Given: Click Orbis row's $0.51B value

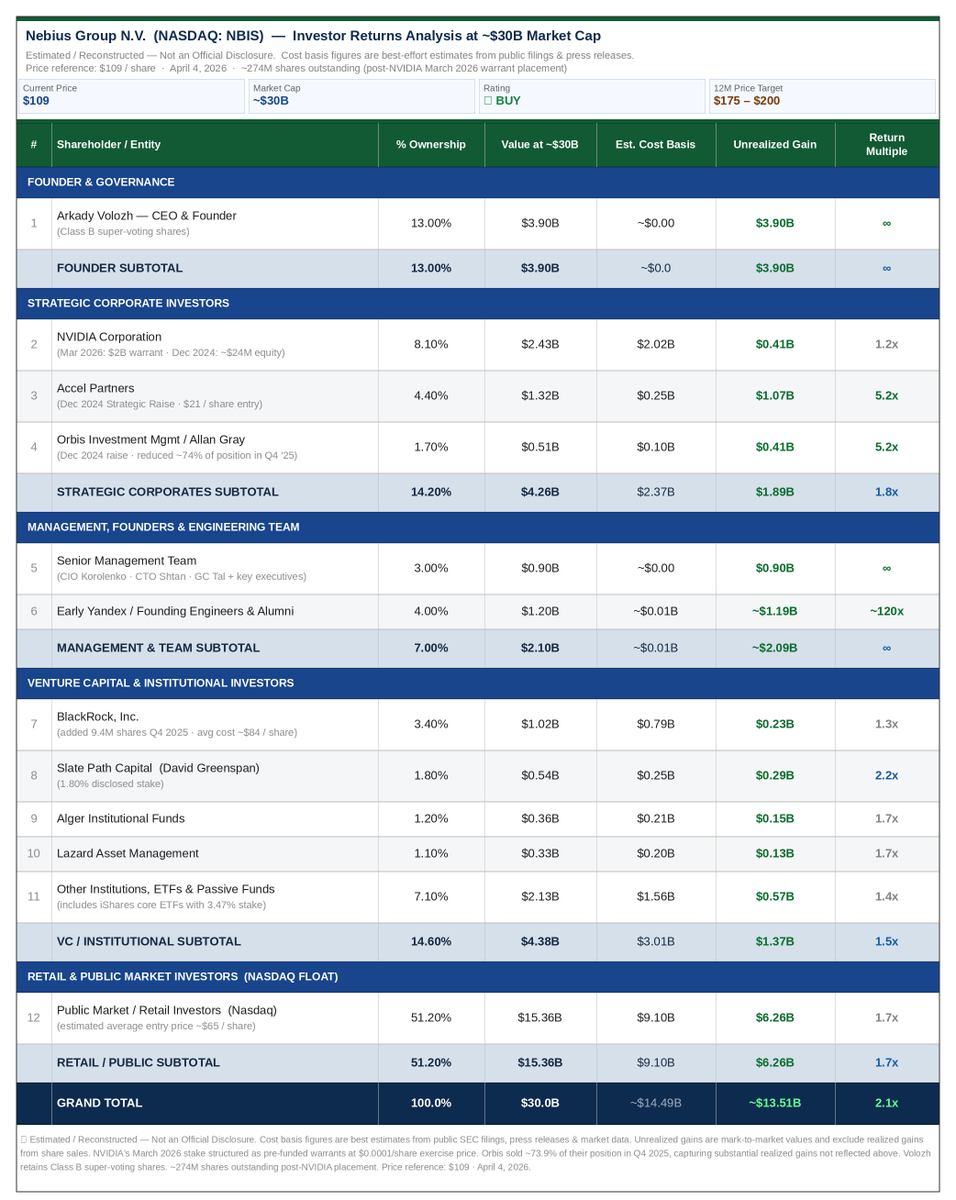Looking at the screenshot, I should pos(540,447).
